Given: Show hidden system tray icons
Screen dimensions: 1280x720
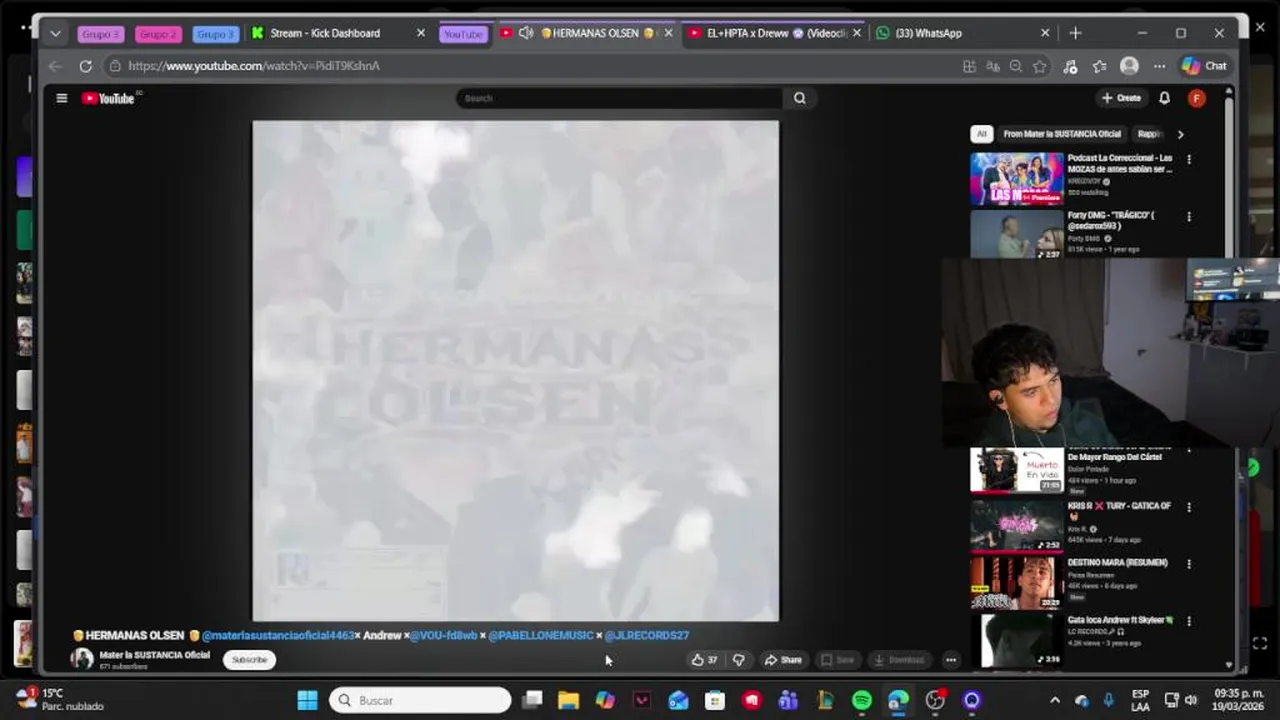Looking at the screenshot, I should [1054, 700].
